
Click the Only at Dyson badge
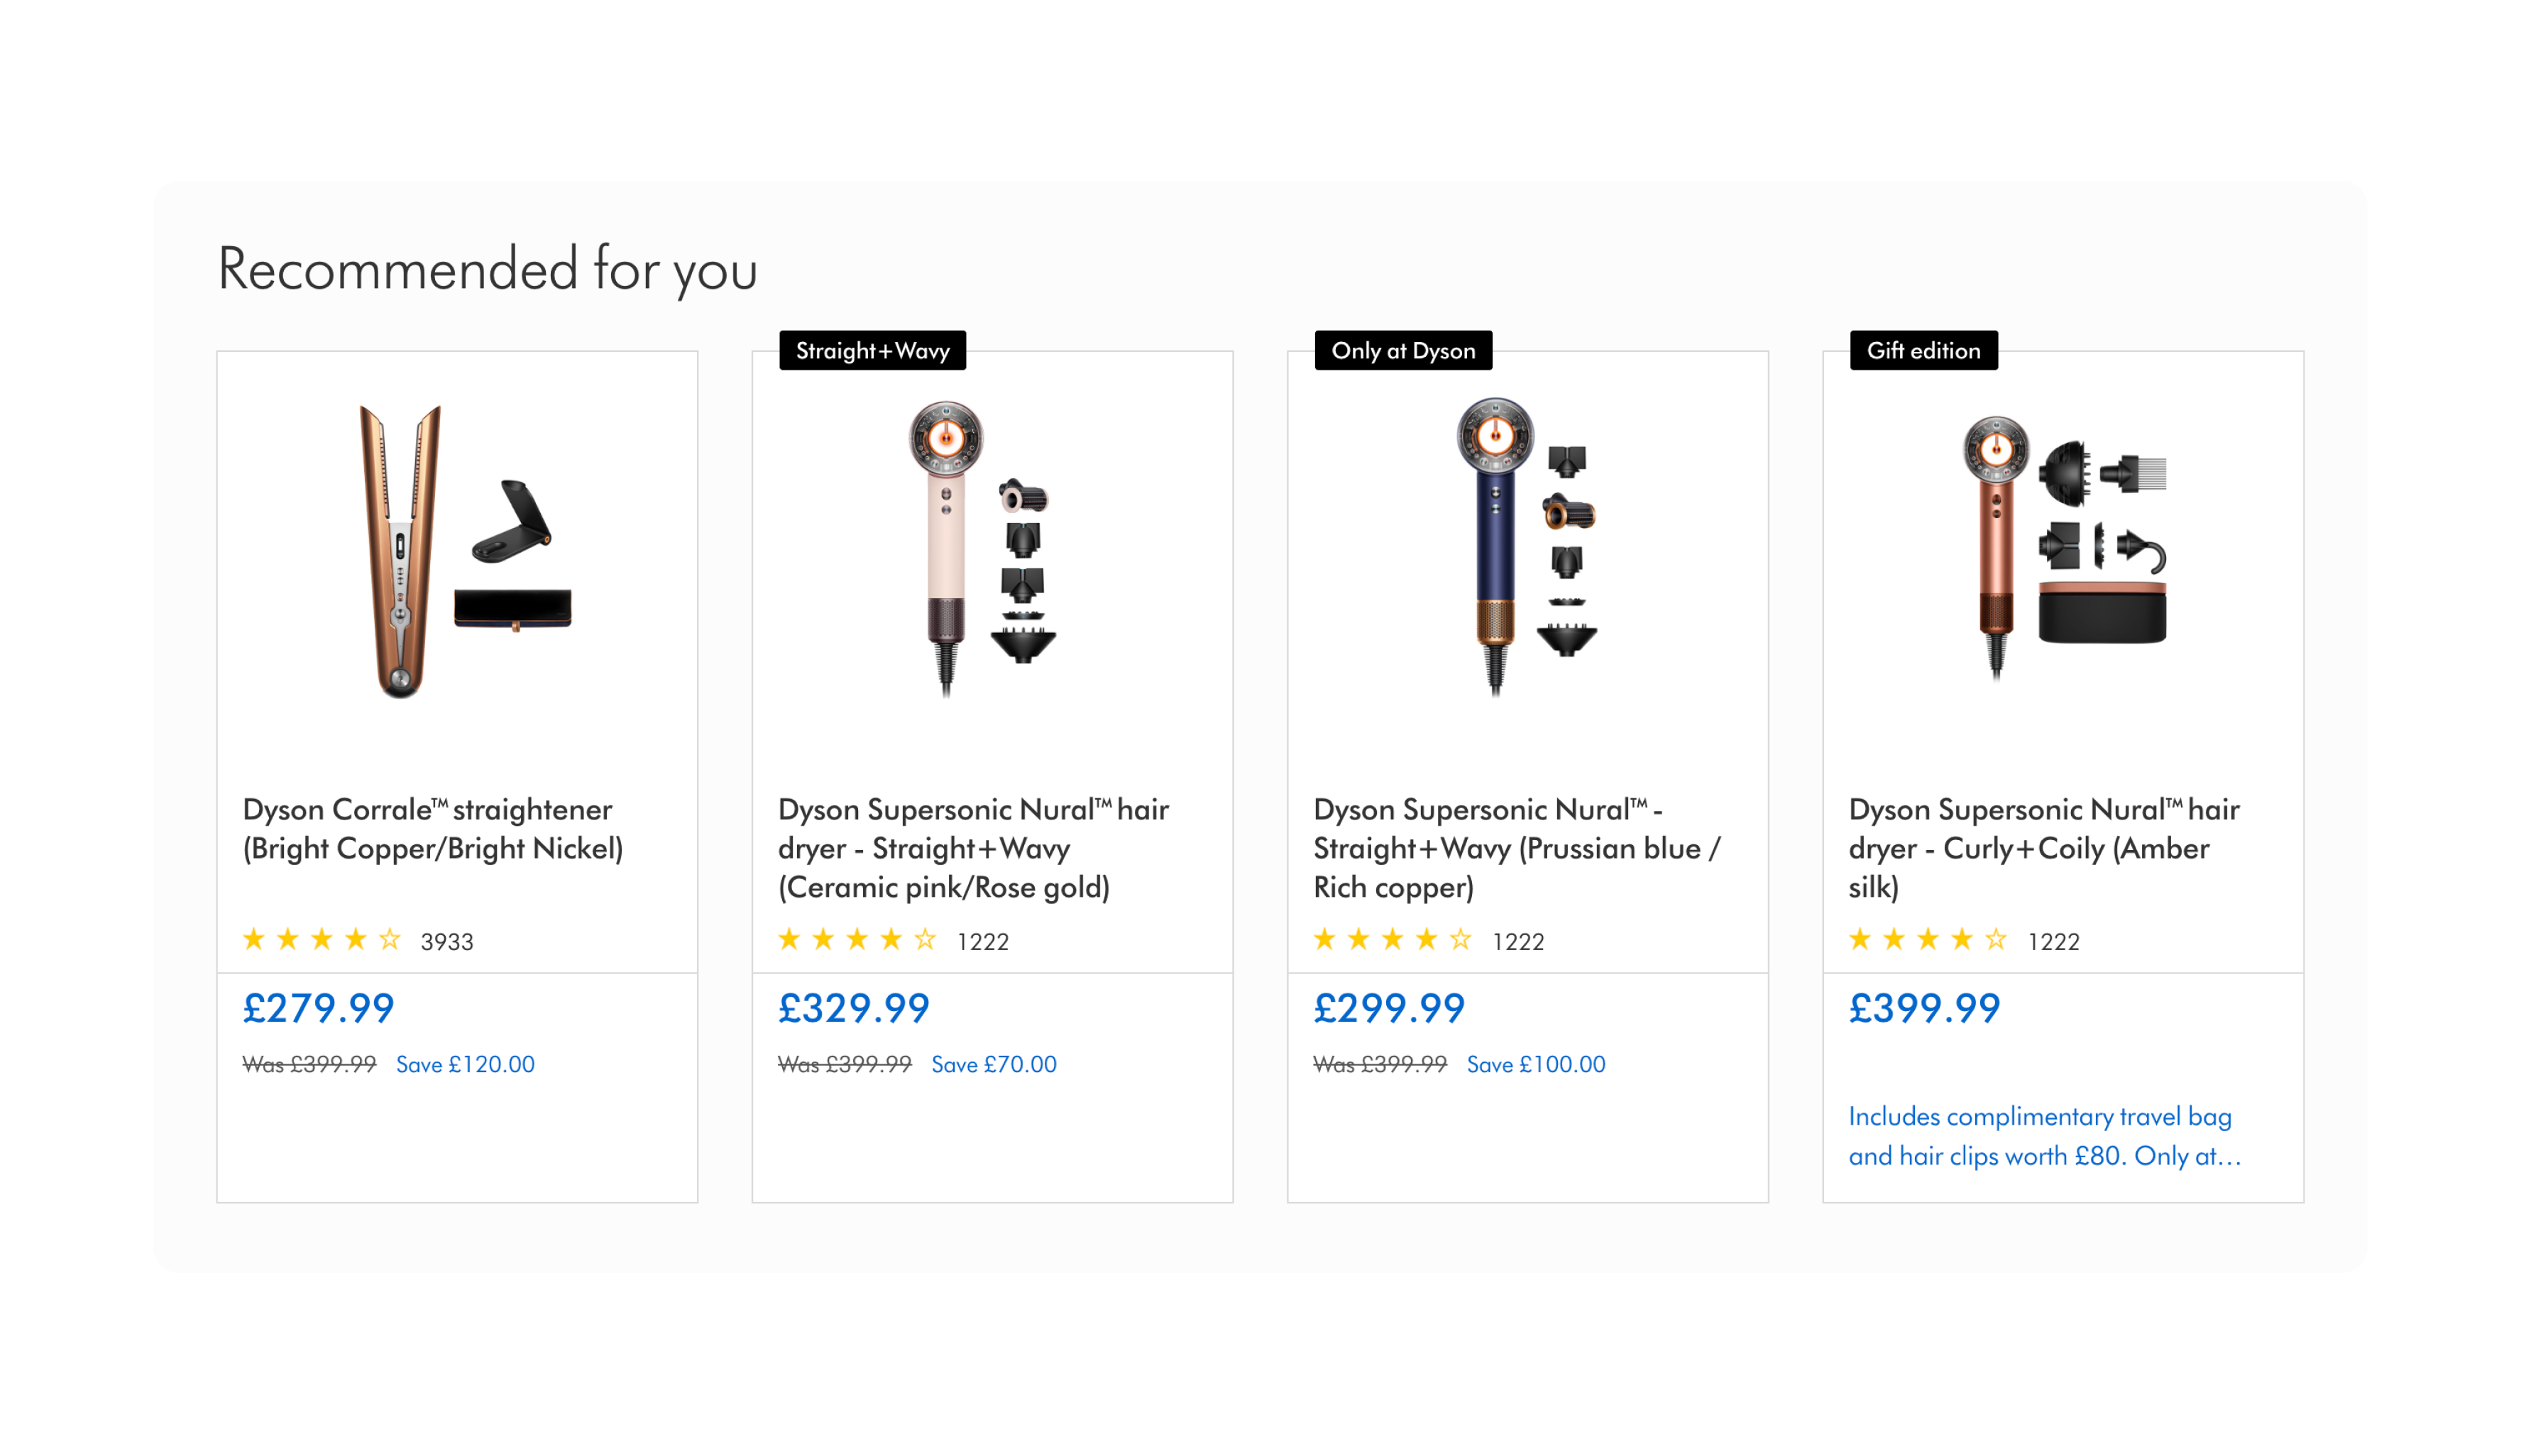(x=1403, y=351)
